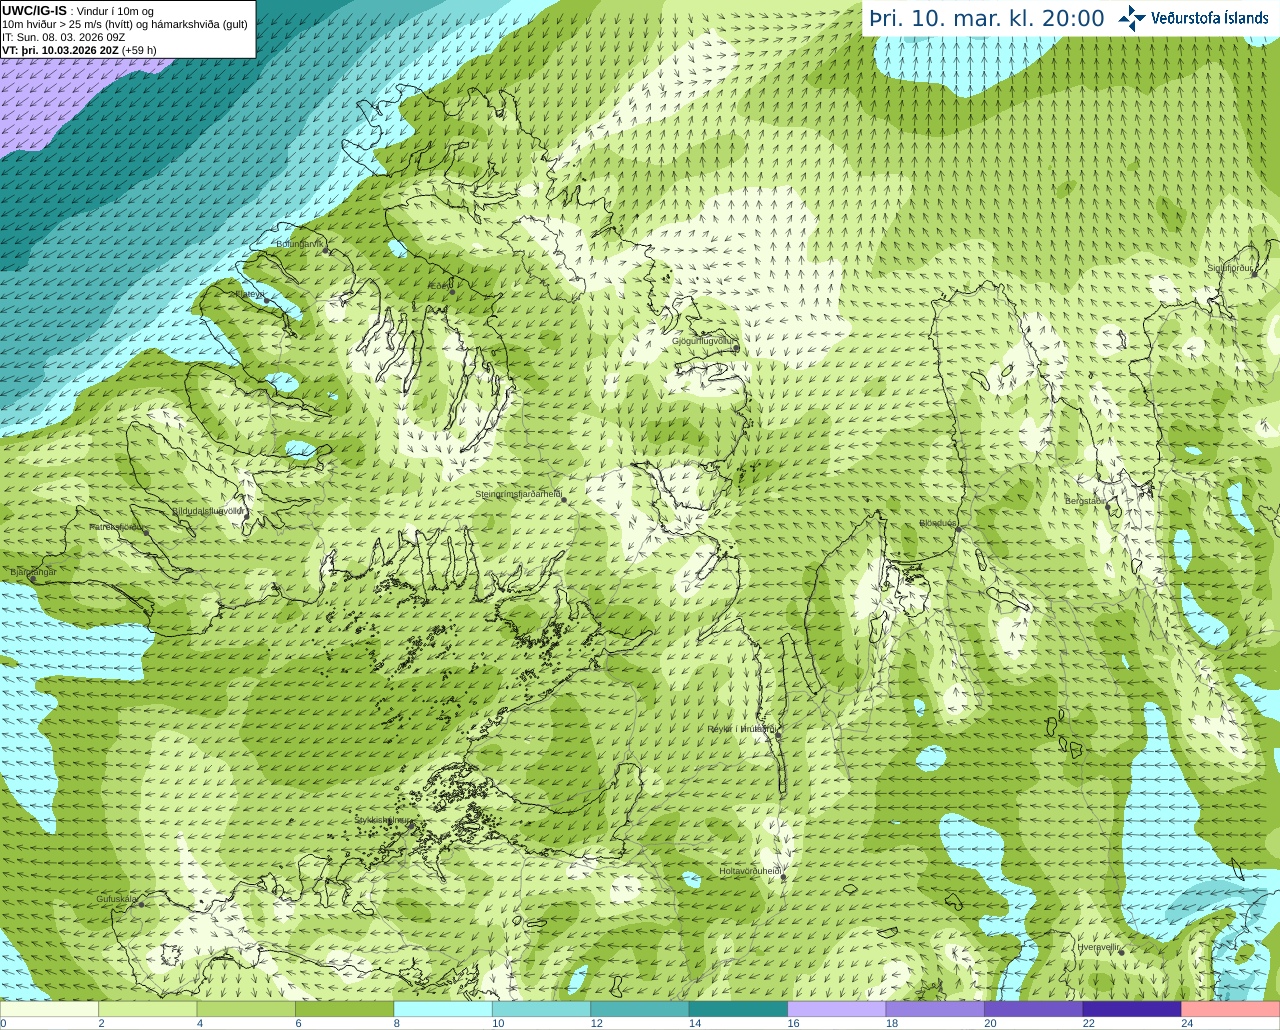Click the Stykkishólmur station marker
Image resolution: width=1280 pixels, height=1030 pixels.
[x=410, y=825]
